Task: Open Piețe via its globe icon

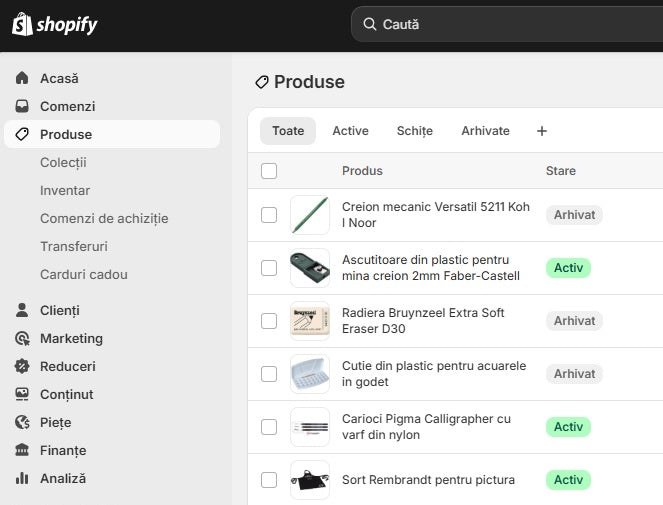Action: pyautogui.click(x=22, y=422)
